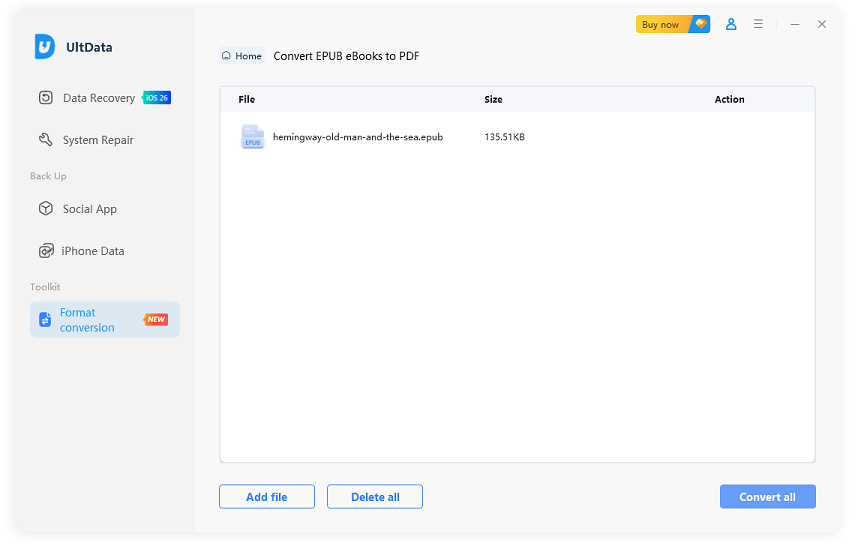Viewport: 855px width, 555px height.
Task: Click the Data Recovery clock icon
Action: [x=46, y=98]
